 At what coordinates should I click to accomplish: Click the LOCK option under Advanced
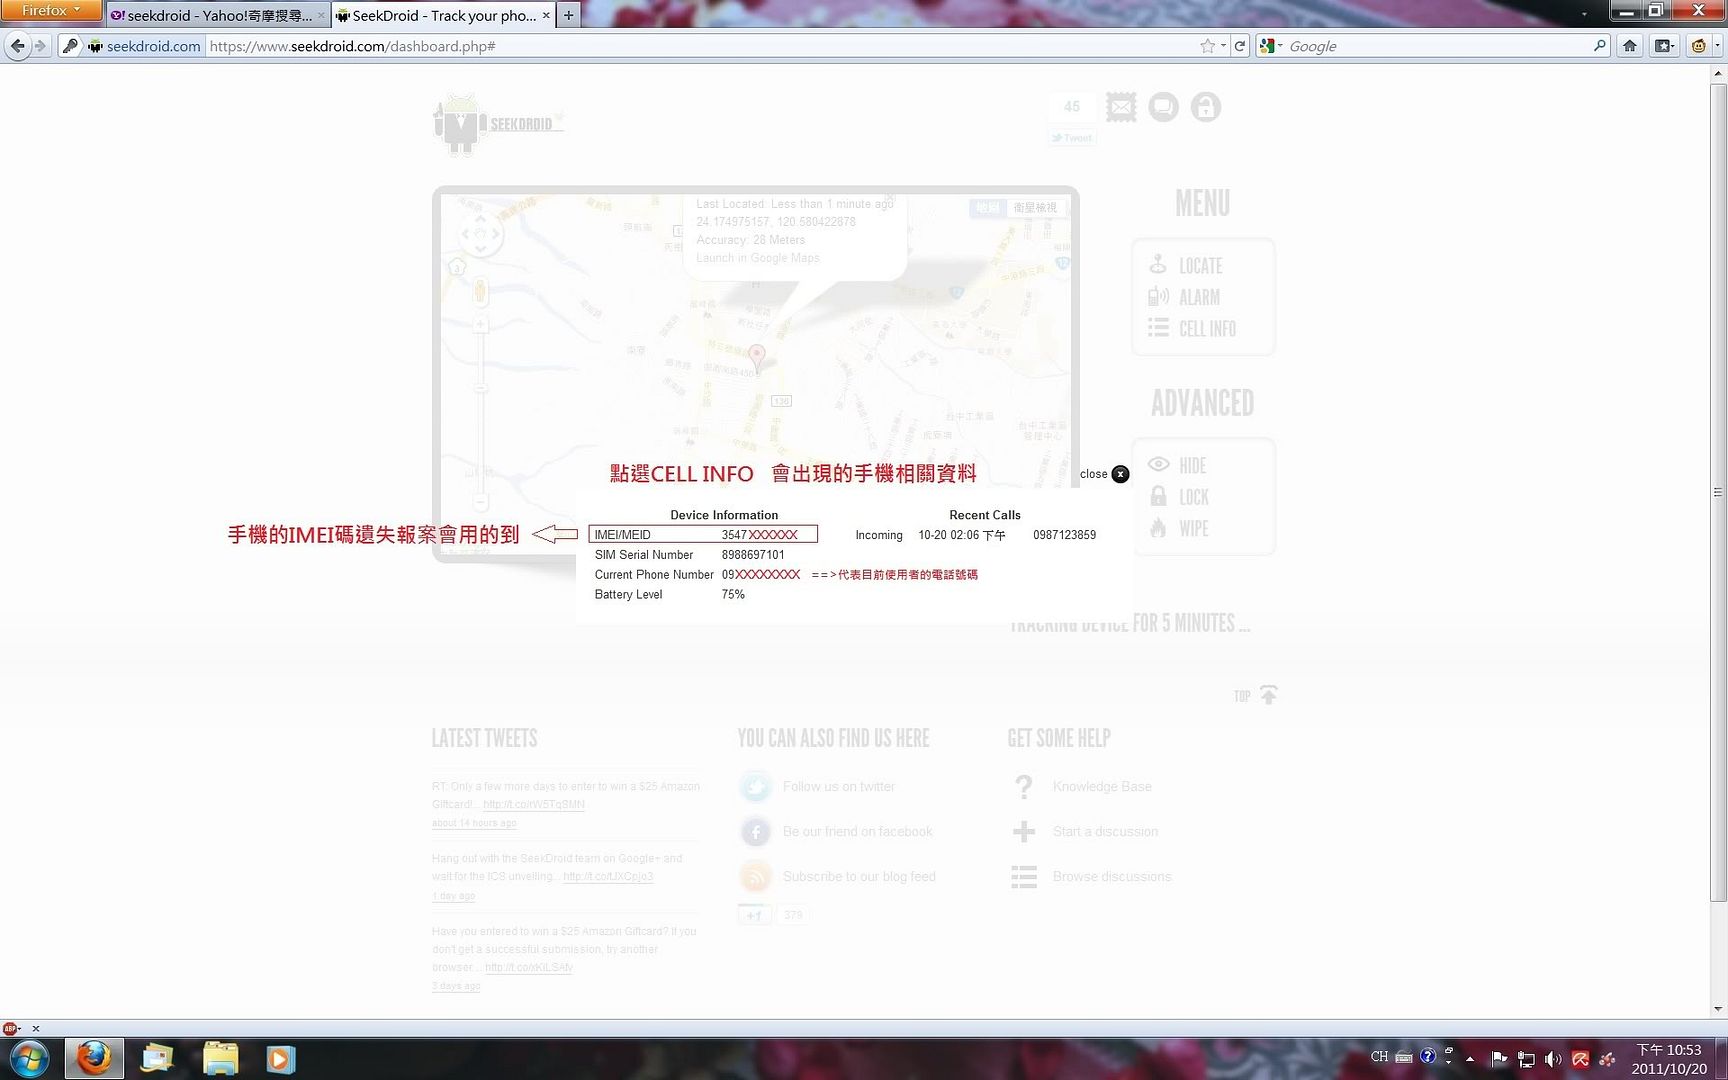pyautogui.click(x=1192, y=498)
